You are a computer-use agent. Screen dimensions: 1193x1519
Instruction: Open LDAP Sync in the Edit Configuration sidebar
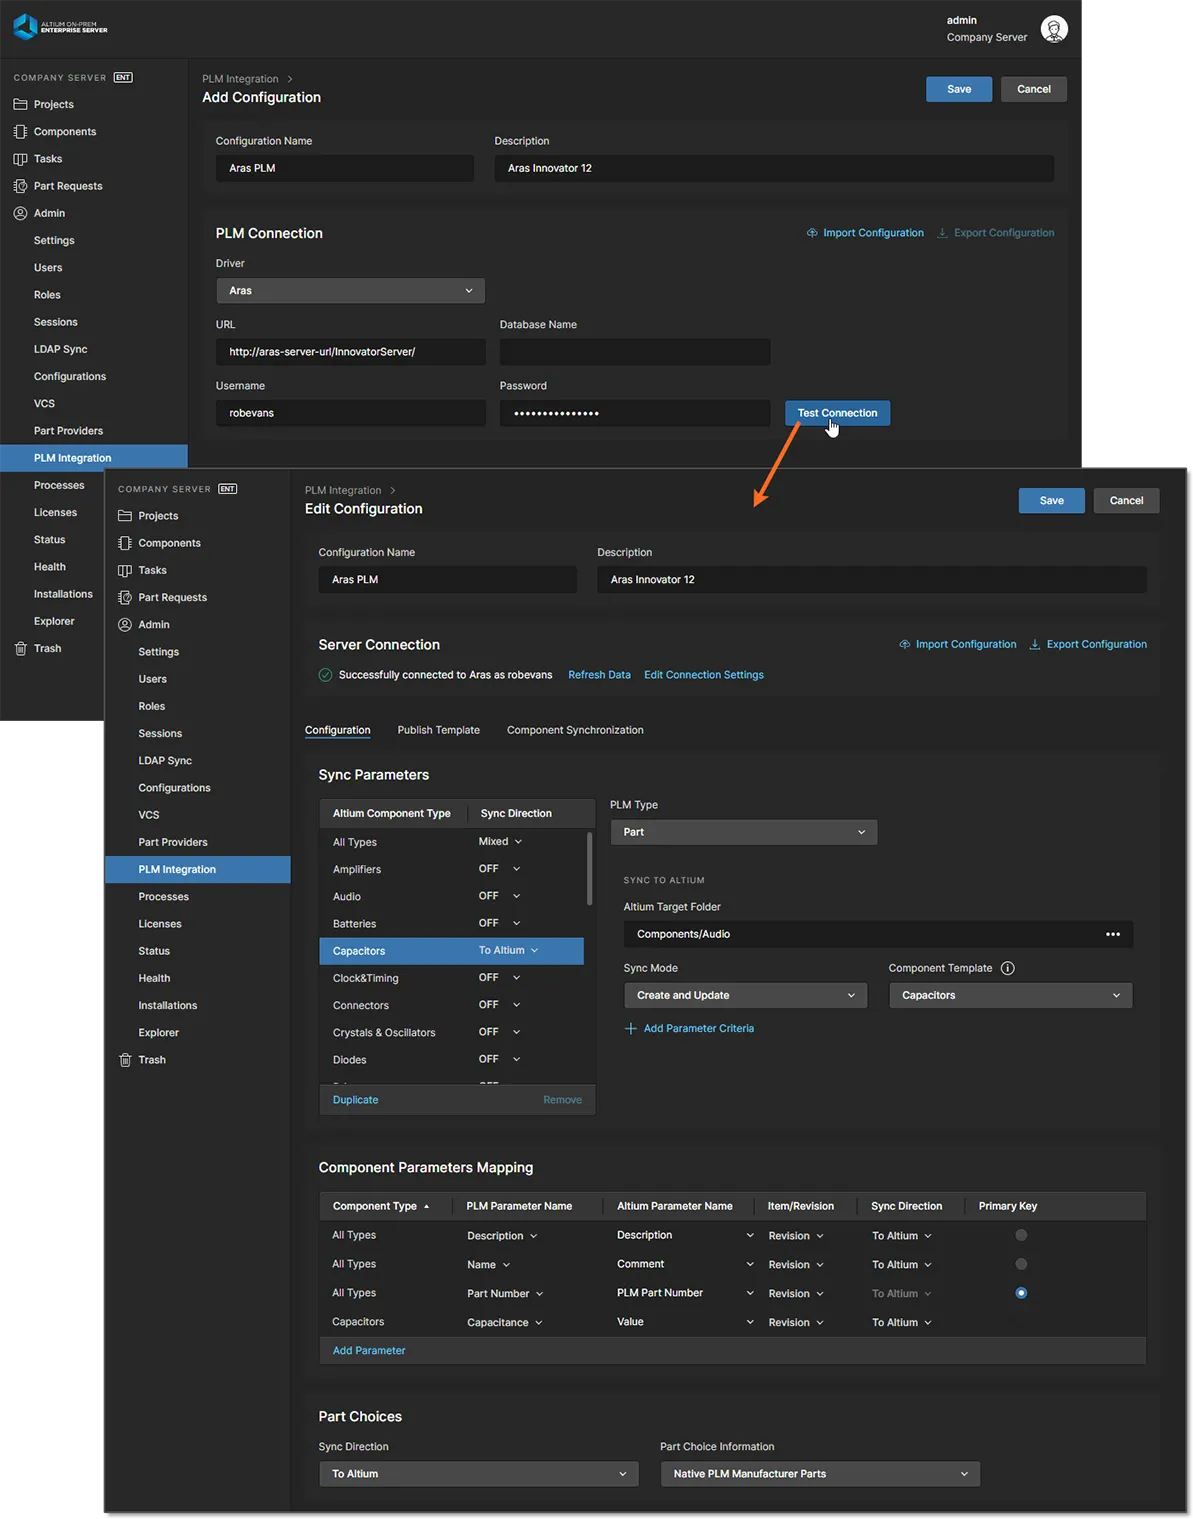click(x=165, y=761)
